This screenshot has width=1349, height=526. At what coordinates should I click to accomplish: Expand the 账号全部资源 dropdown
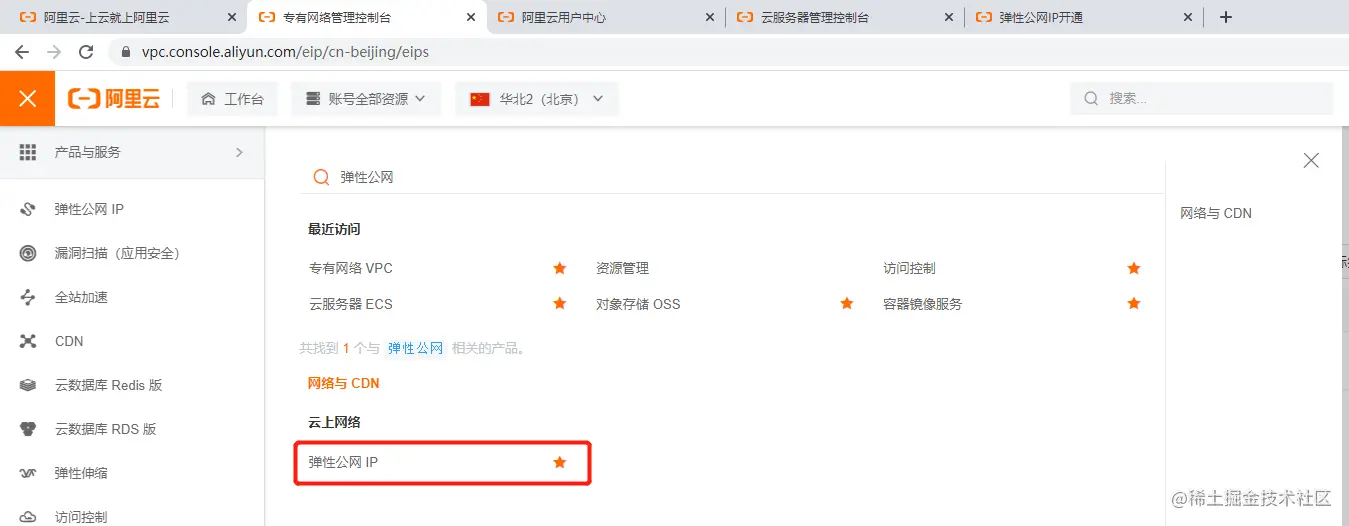click(366, 99)
